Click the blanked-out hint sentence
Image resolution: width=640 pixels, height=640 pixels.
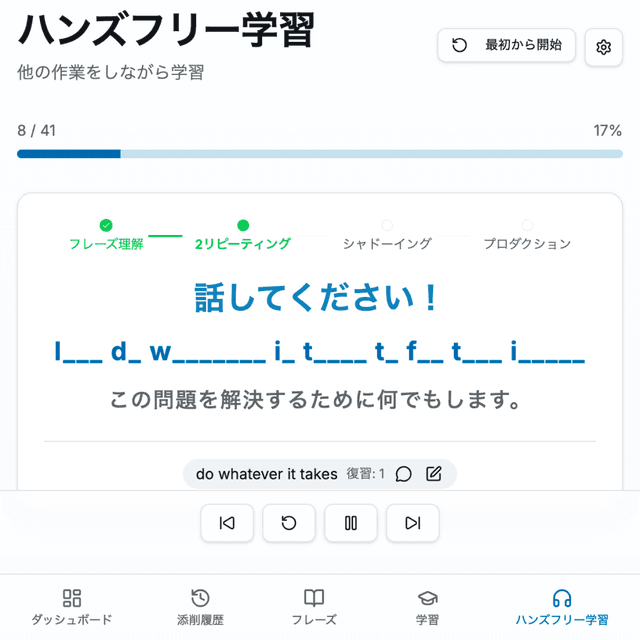point(320,352)
